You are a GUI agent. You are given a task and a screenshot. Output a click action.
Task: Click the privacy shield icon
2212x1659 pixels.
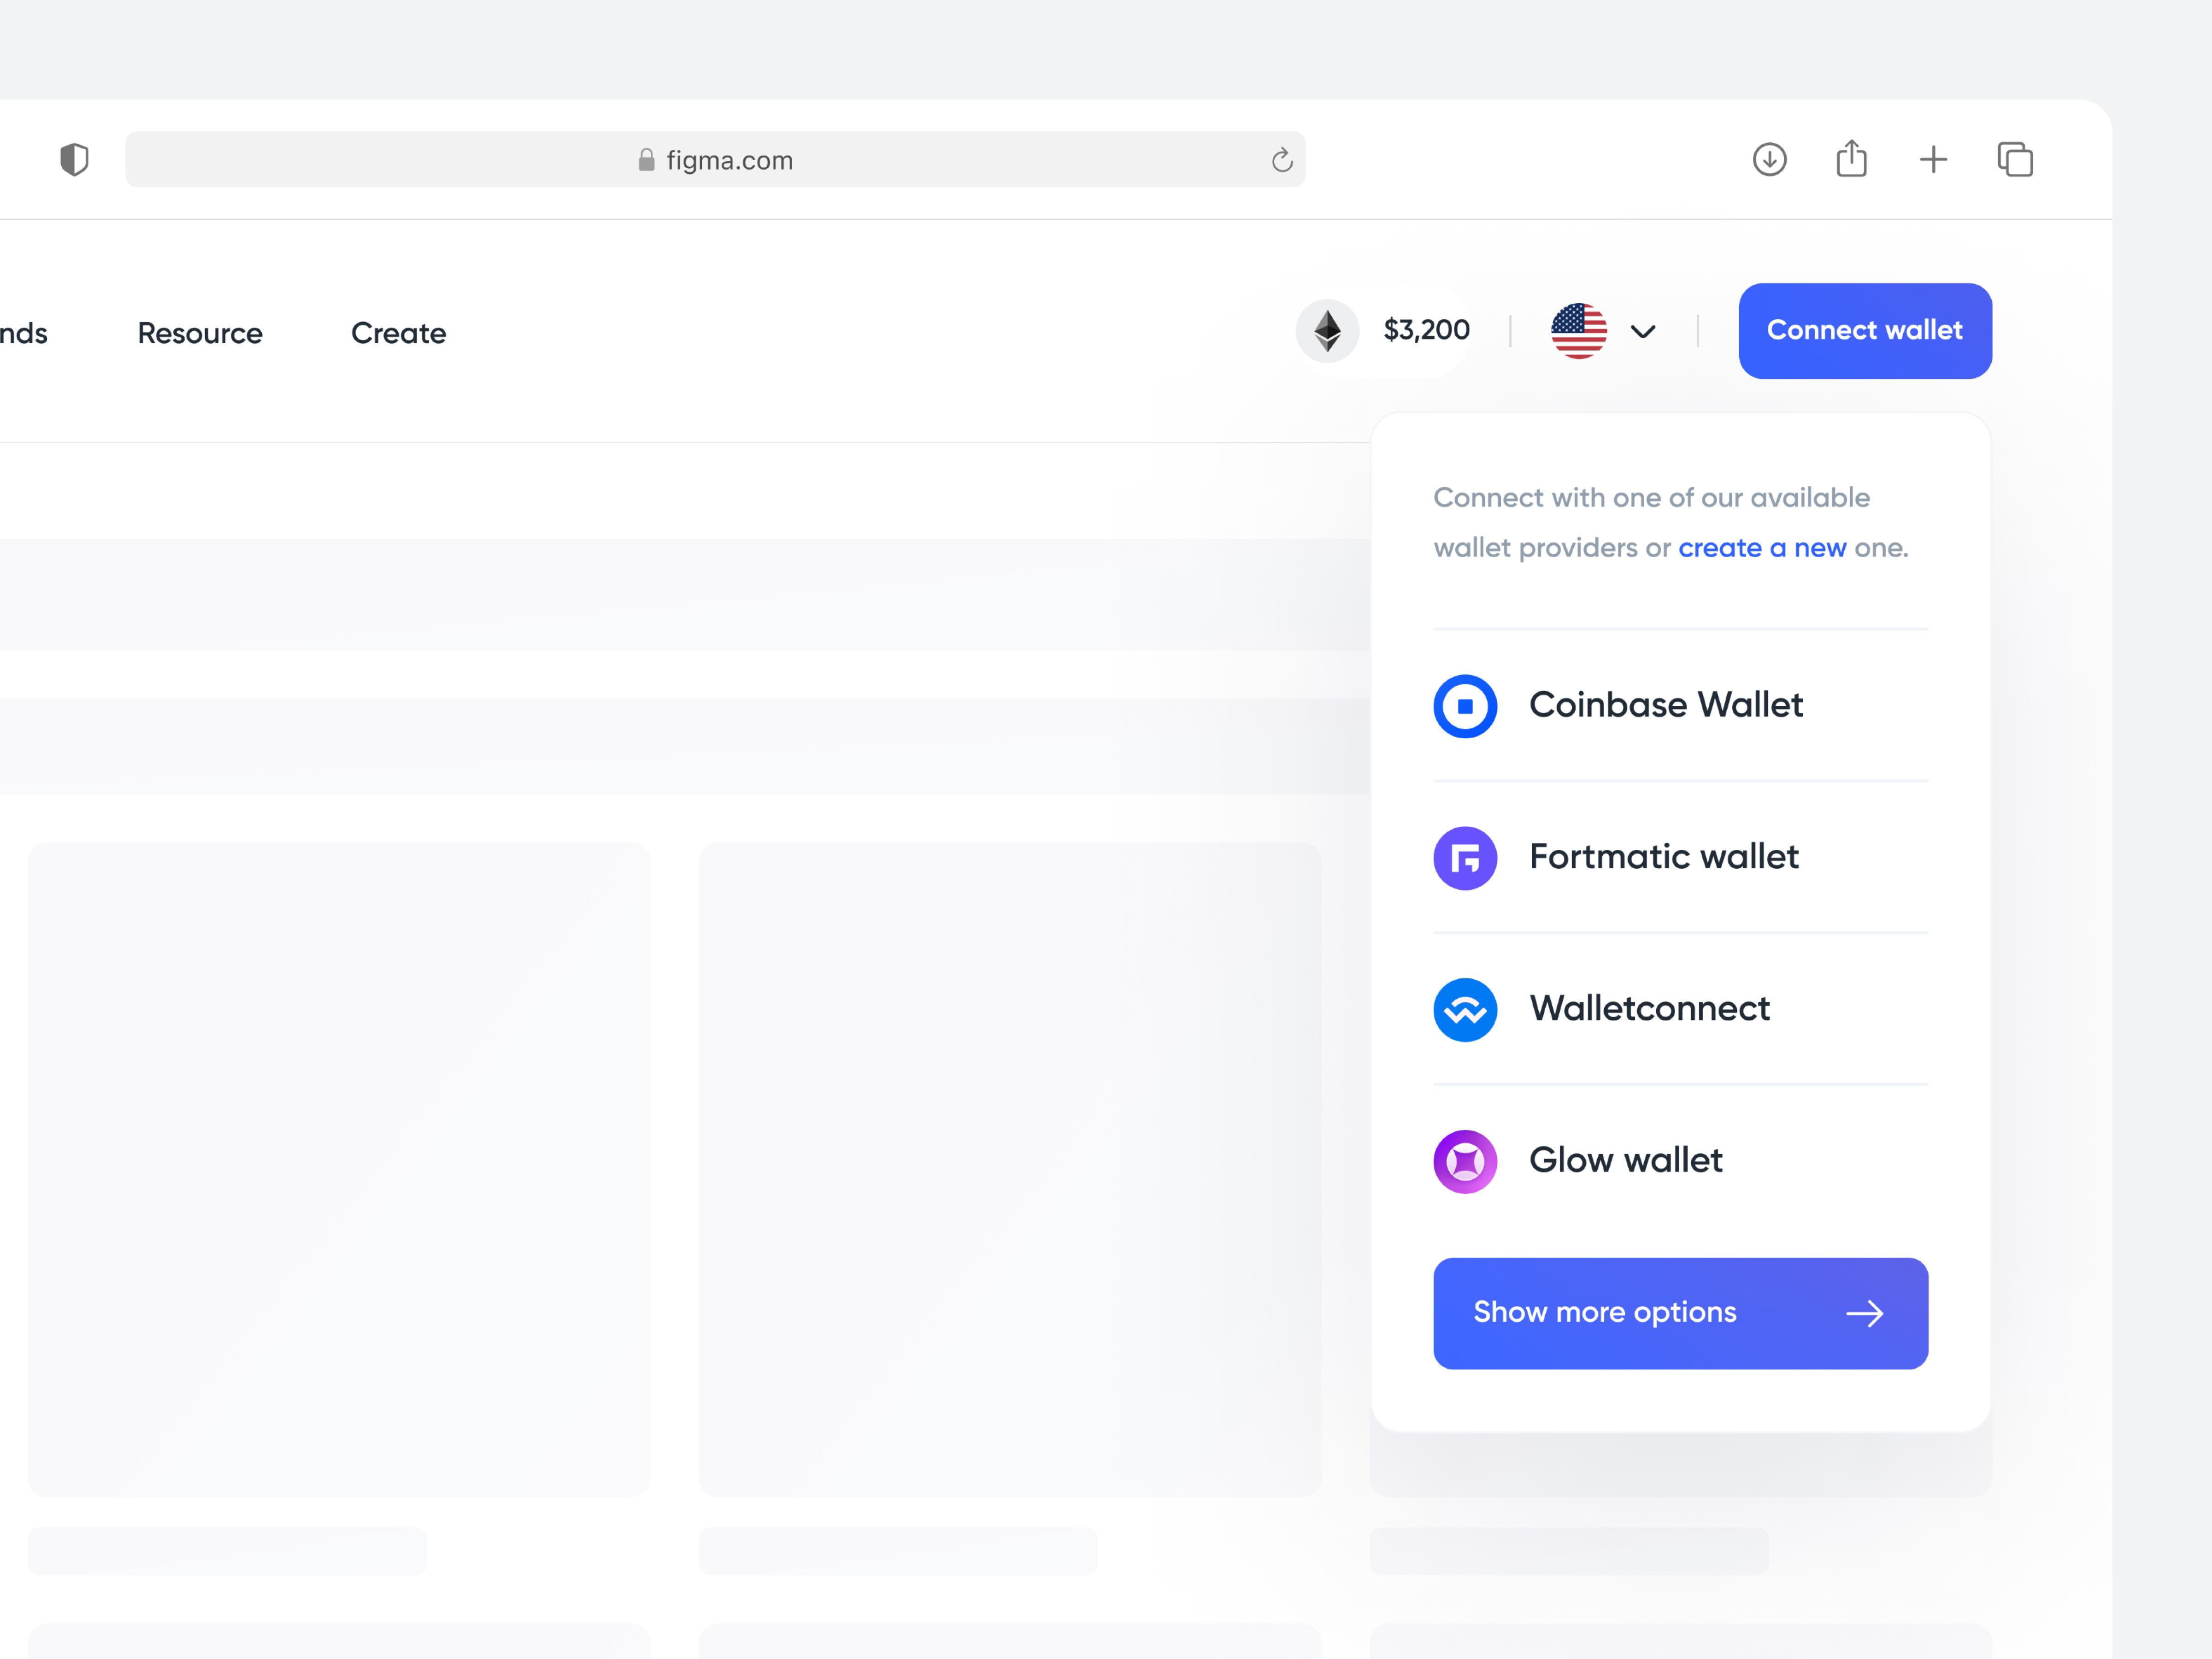coord(75,158)
